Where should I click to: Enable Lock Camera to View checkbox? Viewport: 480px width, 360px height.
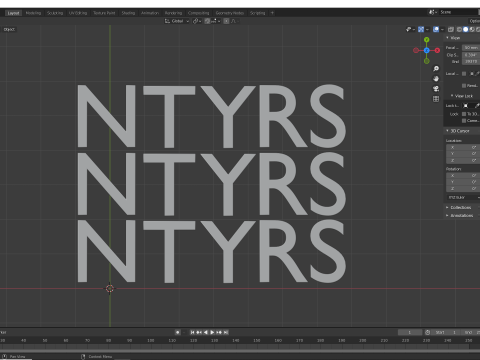pyautogui.click(x=464, y=121)
